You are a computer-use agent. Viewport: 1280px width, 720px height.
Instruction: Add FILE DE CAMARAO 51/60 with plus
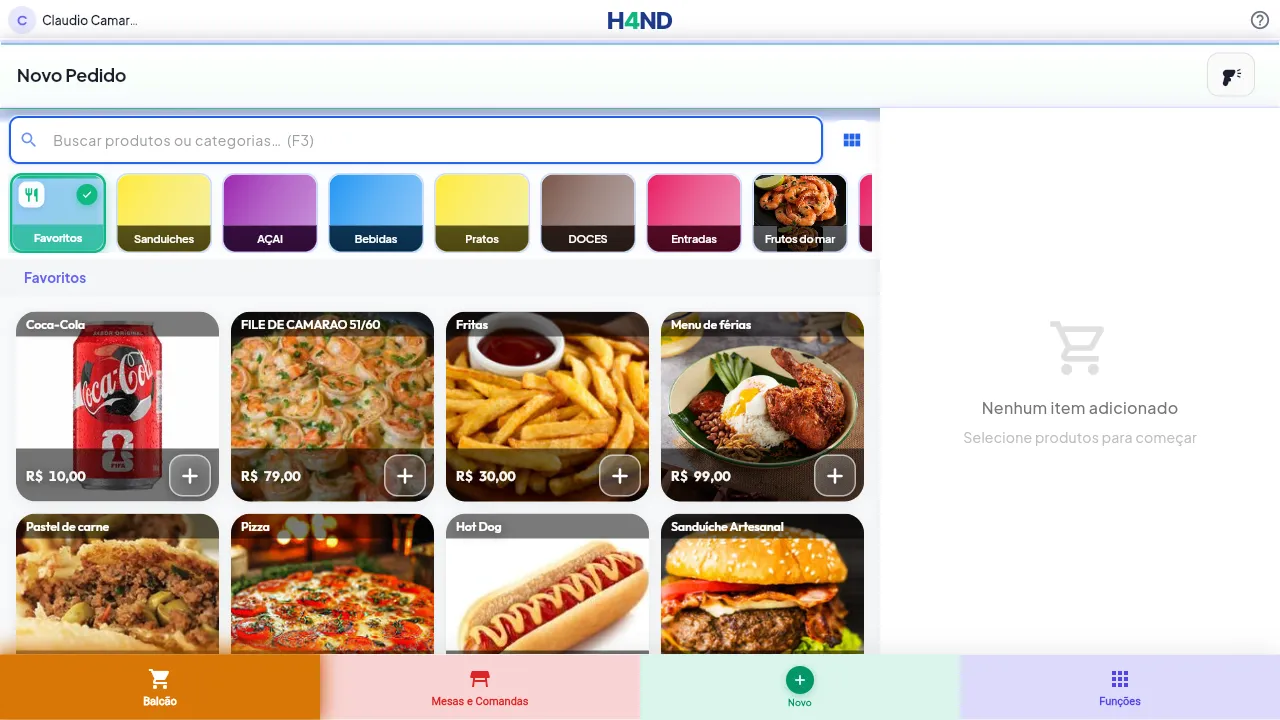(x=405, y=476)
